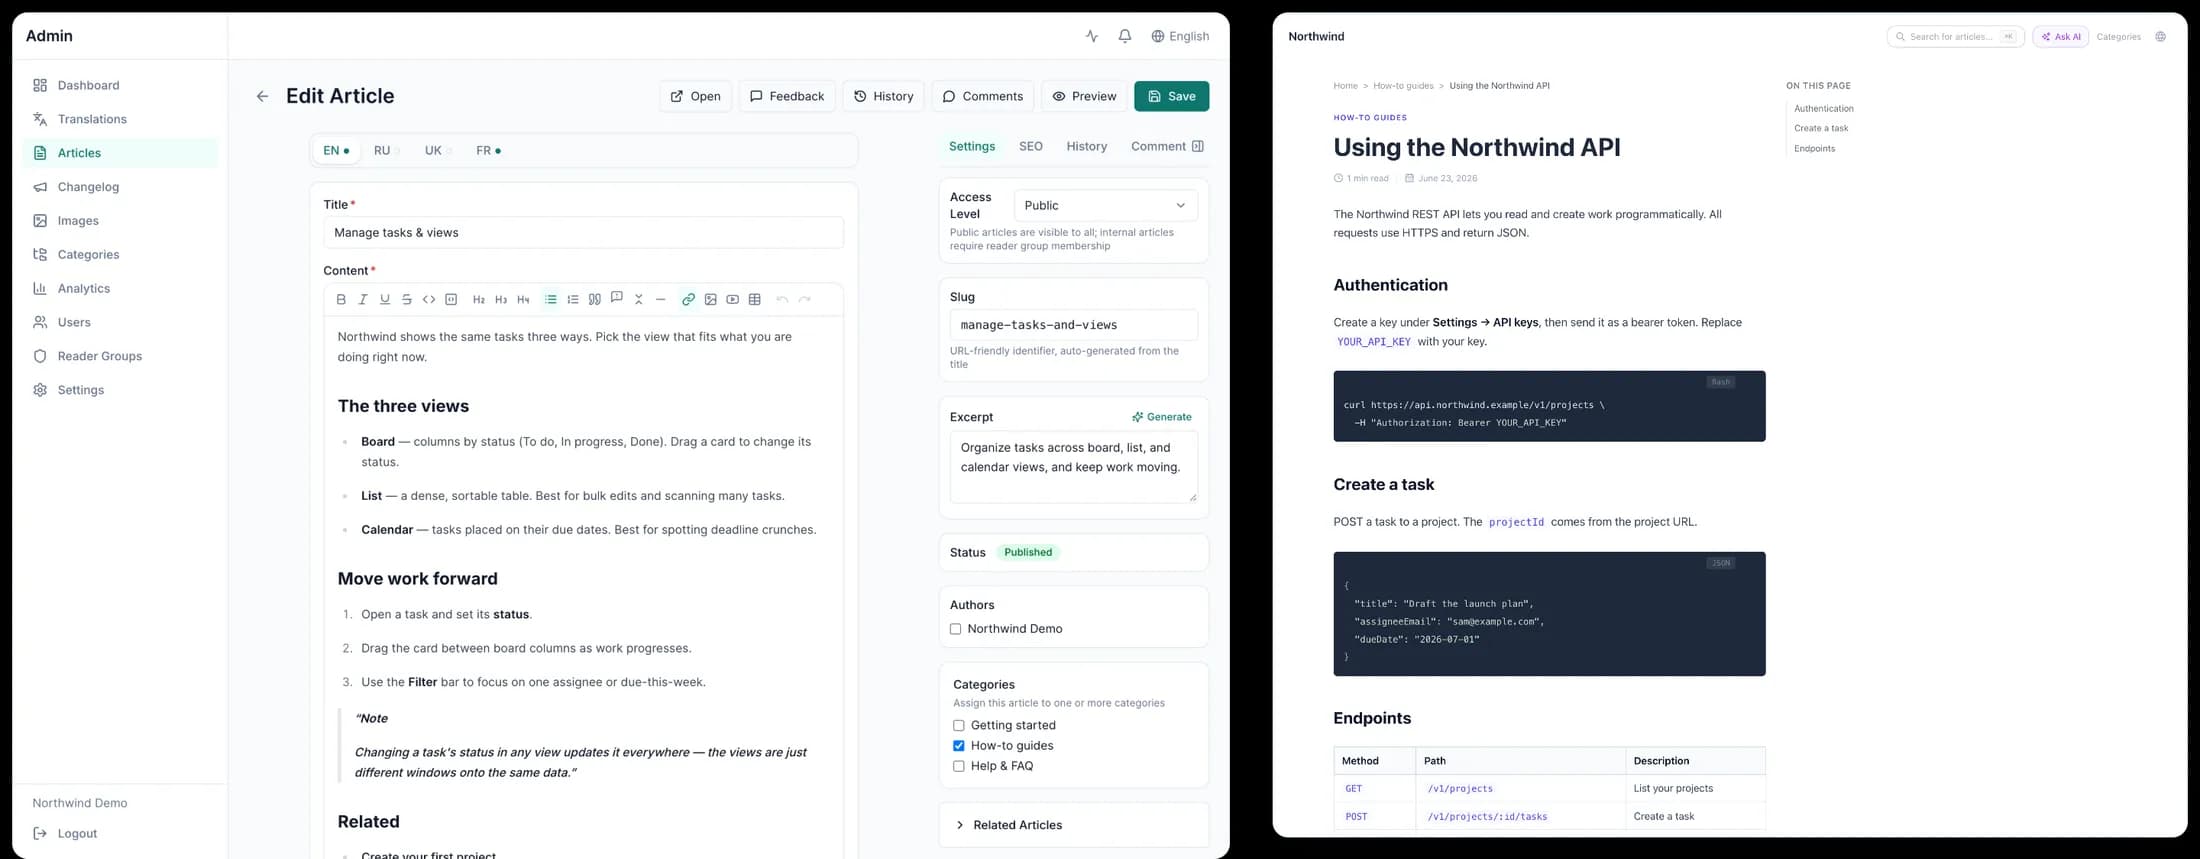Uncheck the How-to guides category
Screen dimensions: 2200x859
[x=959, y=746]
